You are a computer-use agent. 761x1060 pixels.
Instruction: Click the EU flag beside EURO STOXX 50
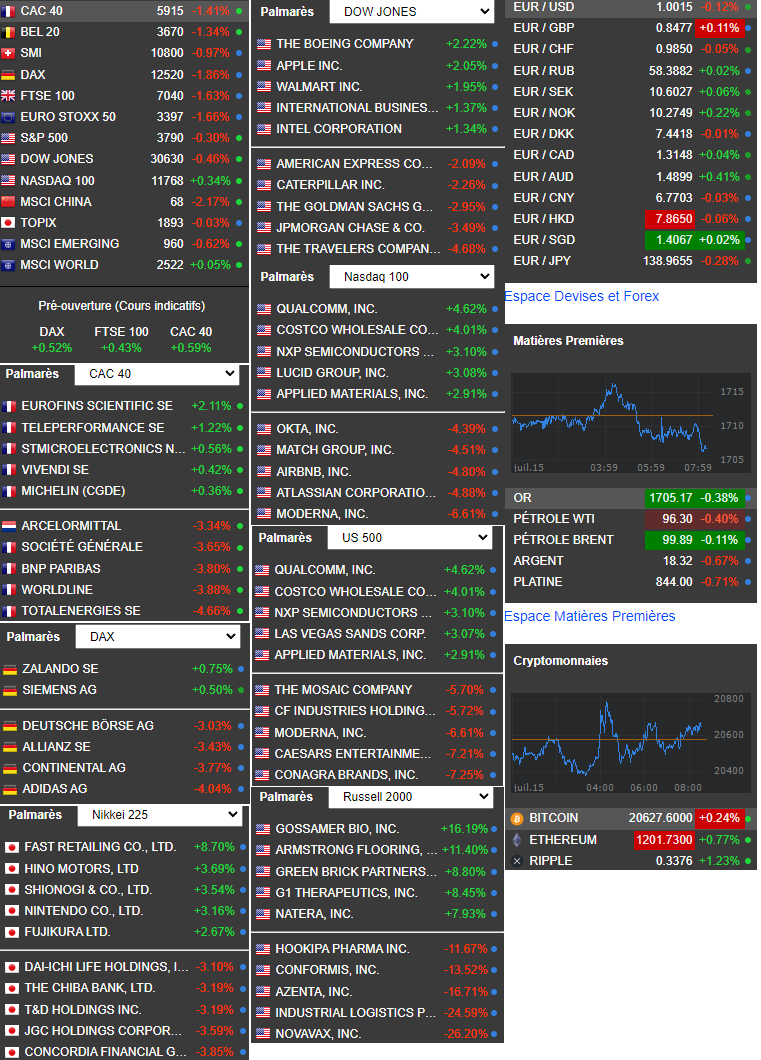(x=8, y=116)
